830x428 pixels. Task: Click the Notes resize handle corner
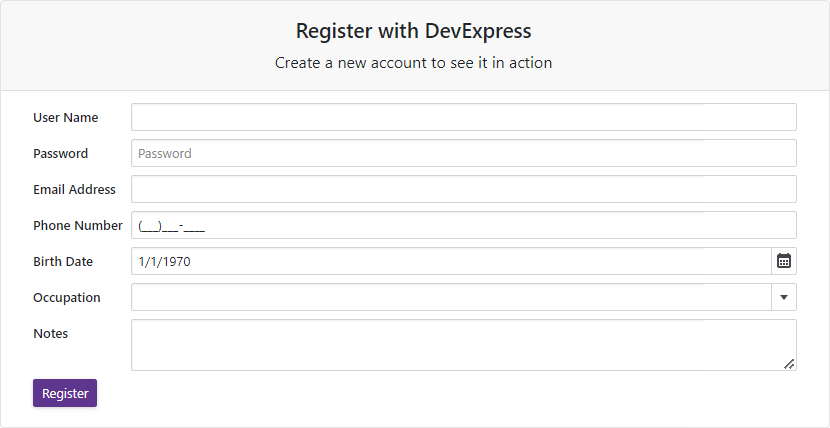pos(789,364)
